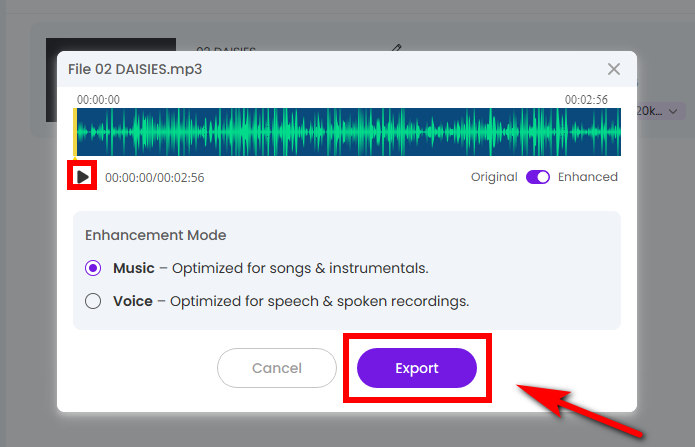Click the elapsed time counter beside play

[155, 178]
